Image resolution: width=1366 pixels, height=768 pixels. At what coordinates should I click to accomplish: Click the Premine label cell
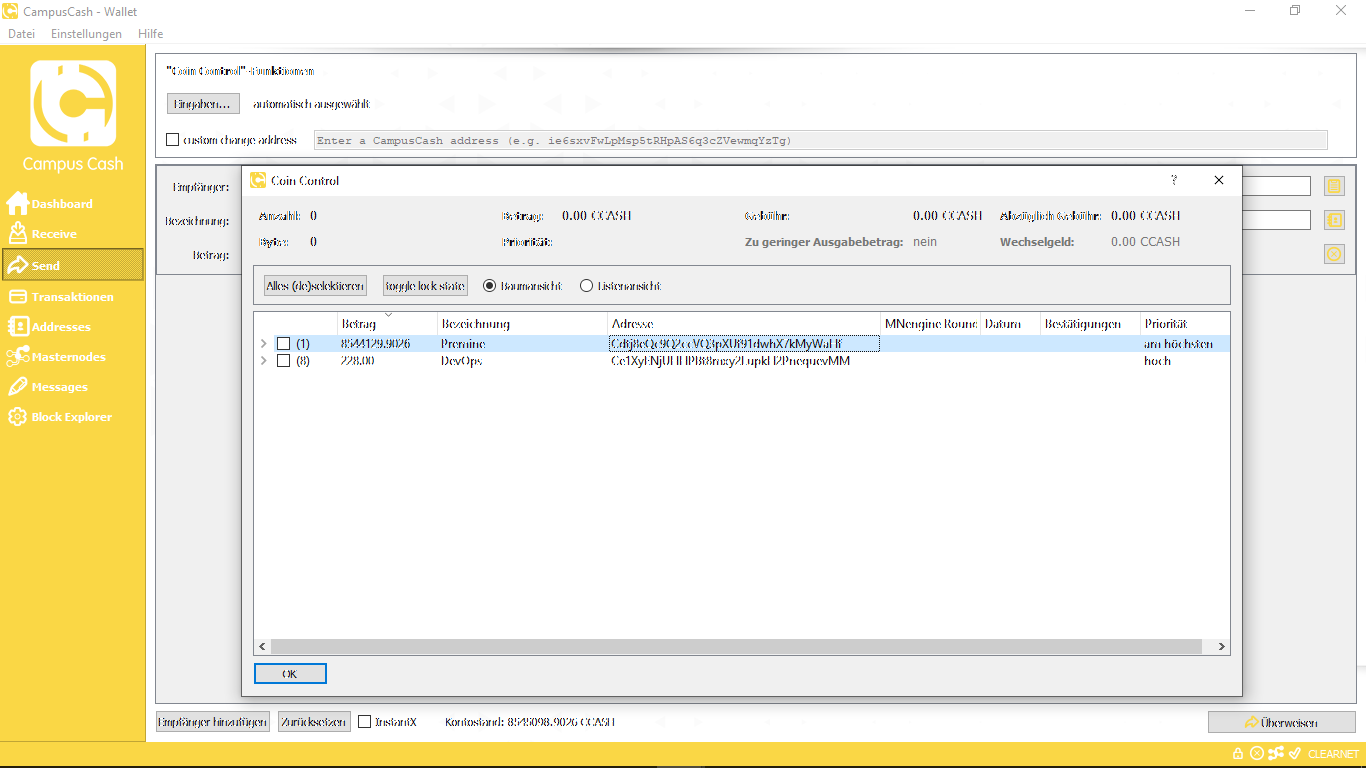pyautogui.click(x=523, y=344)
